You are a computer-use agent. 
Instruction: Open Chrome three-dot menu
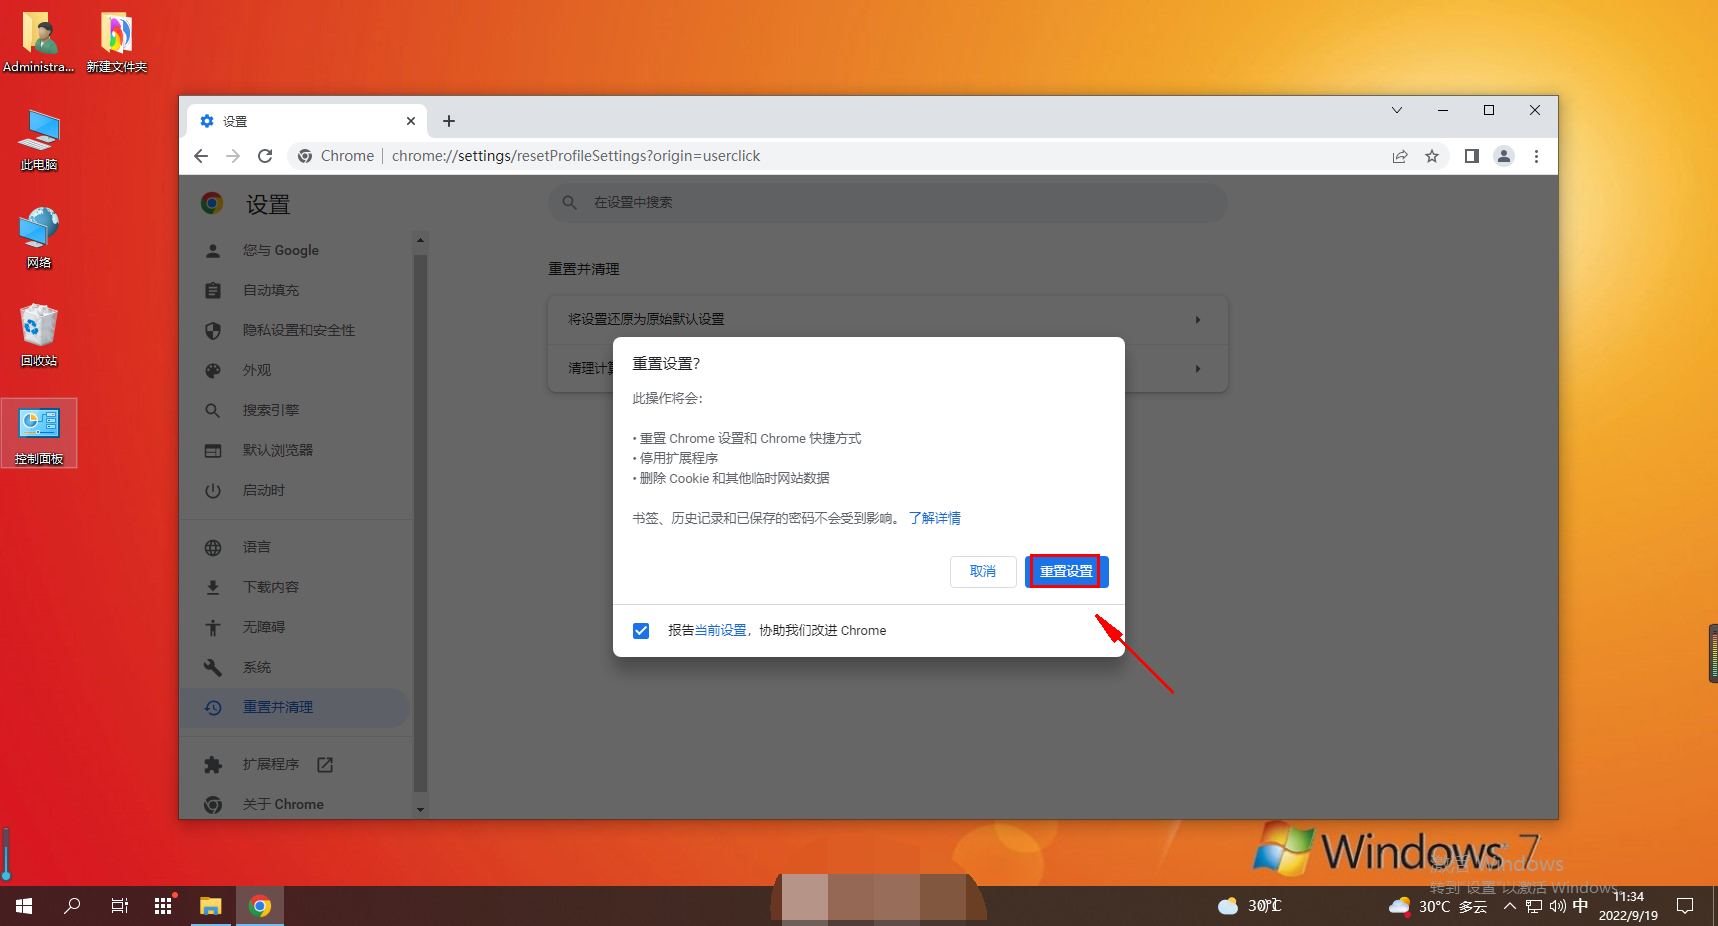(1536, 156)
